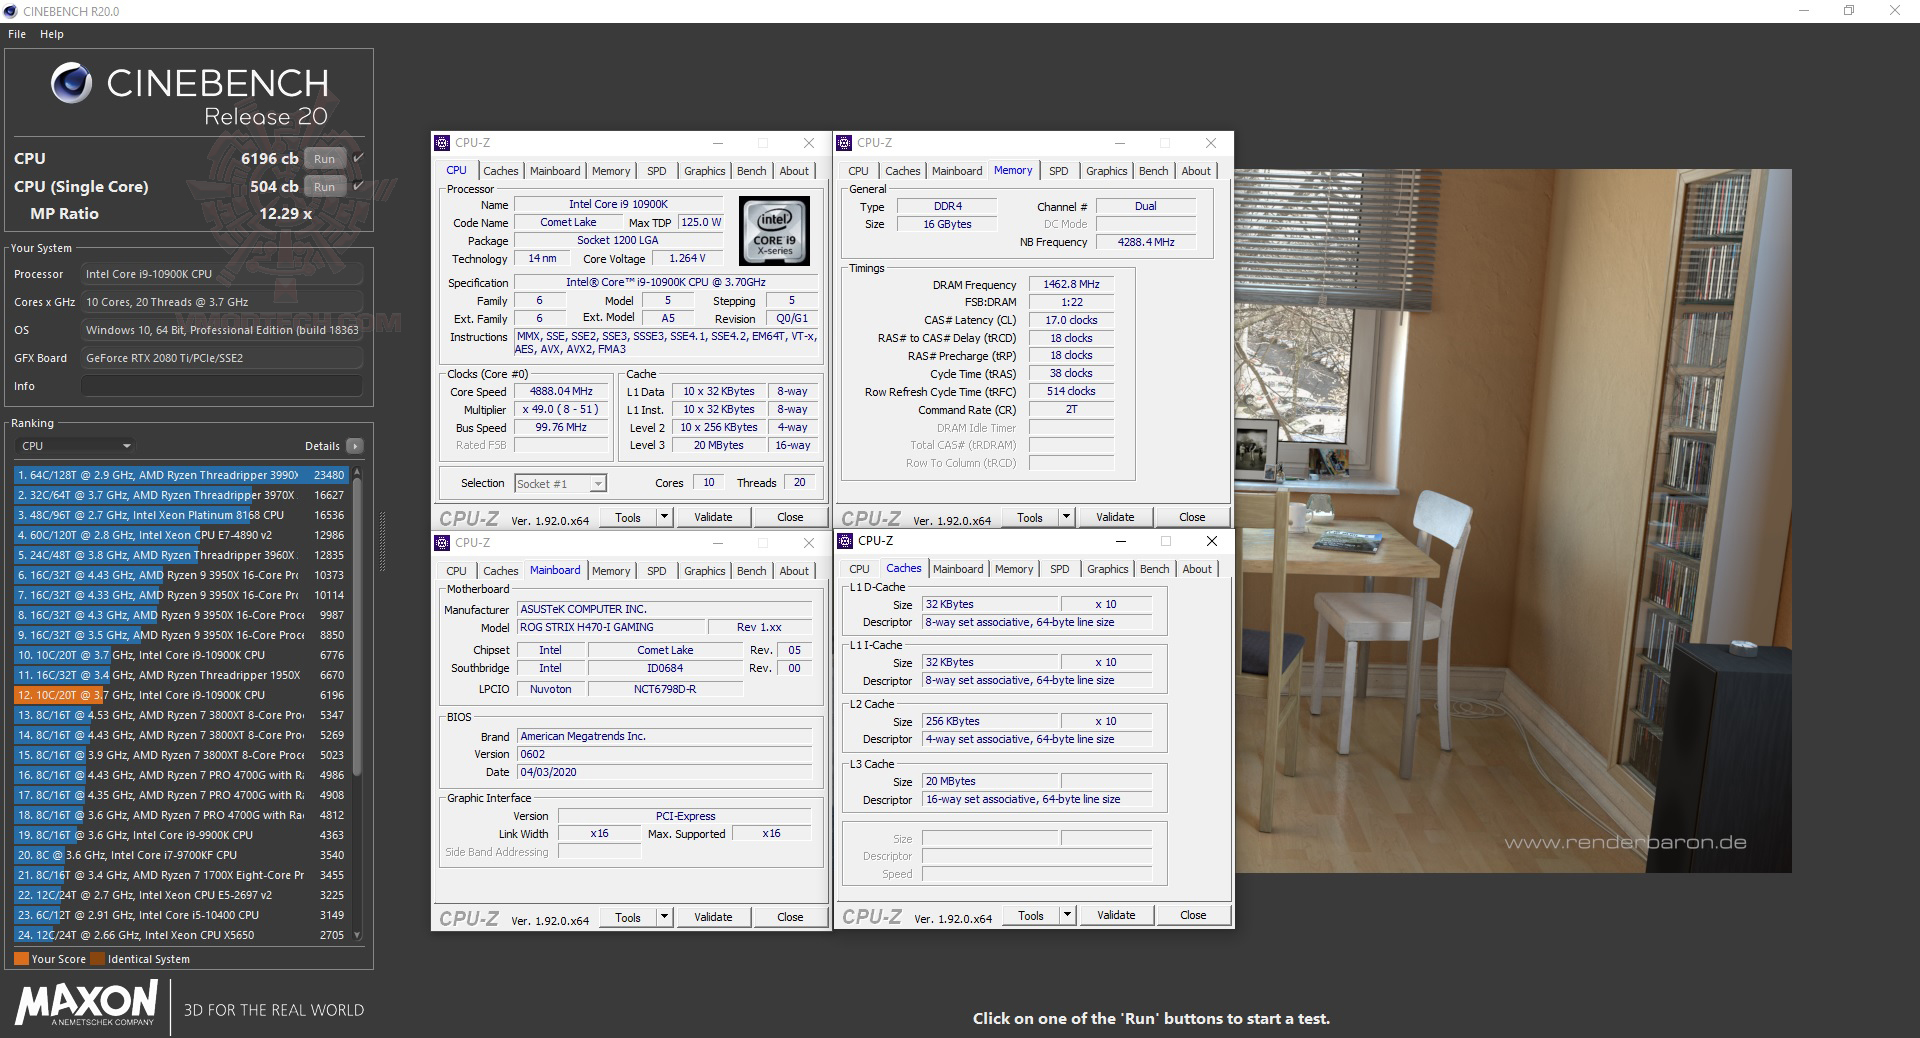
Task: Click the Cinebench icon in the title bar
Action: pos(10,11)
